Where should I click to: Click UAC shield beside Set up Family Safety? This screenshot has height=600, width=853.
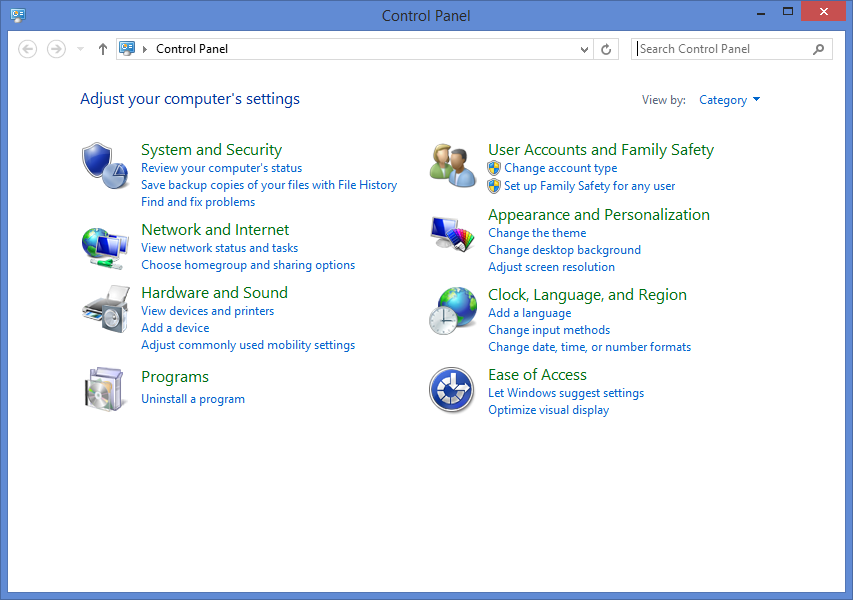(x=494, y=186)
